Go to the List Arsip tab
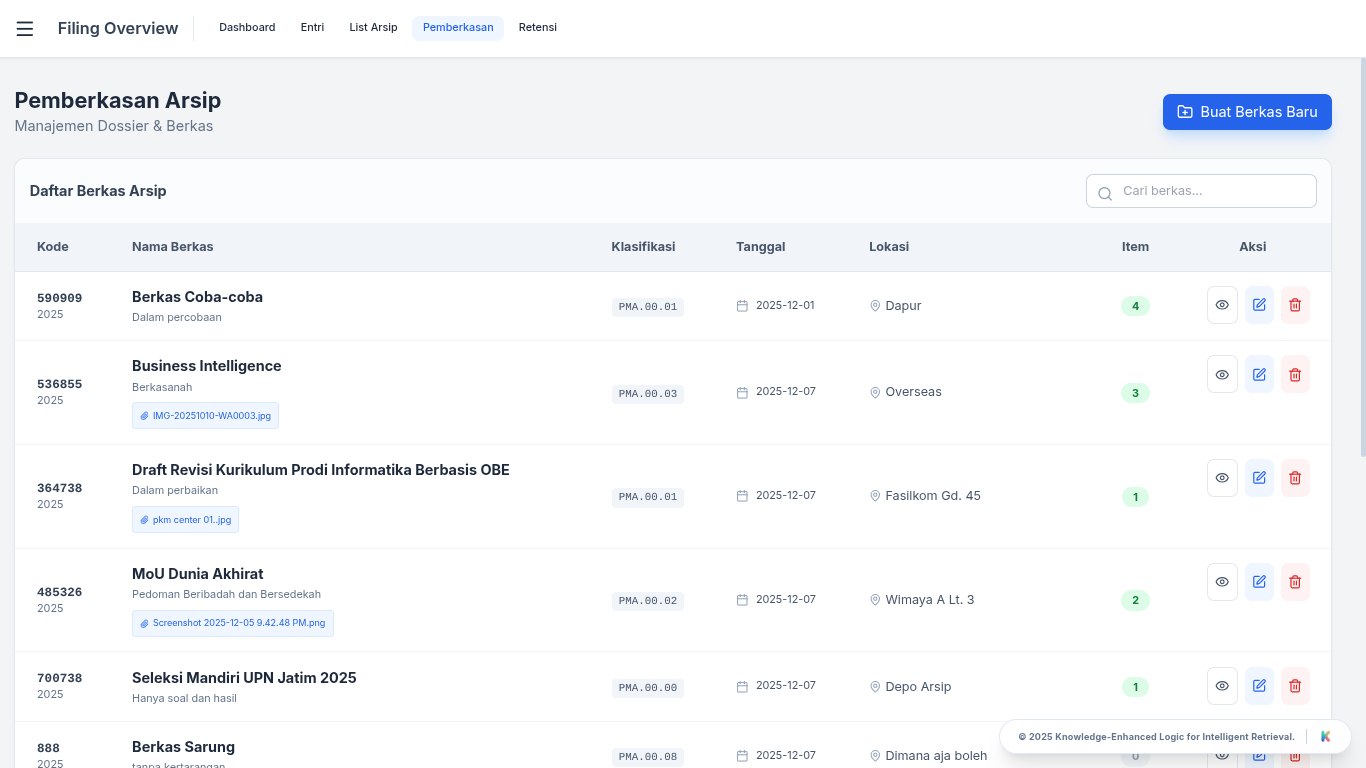This screenshot has height=768, width=1366. (x=373, y=28)
